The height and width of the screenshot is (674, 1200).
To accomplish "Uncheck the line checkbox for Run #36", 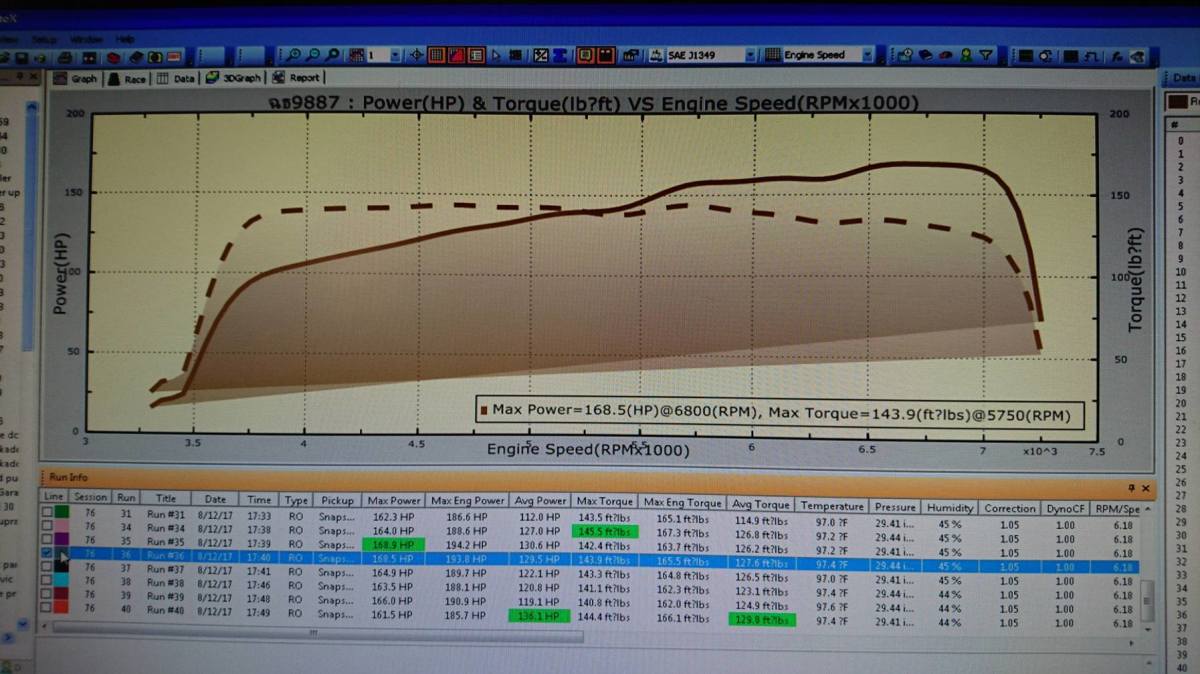I will (47, 552).
